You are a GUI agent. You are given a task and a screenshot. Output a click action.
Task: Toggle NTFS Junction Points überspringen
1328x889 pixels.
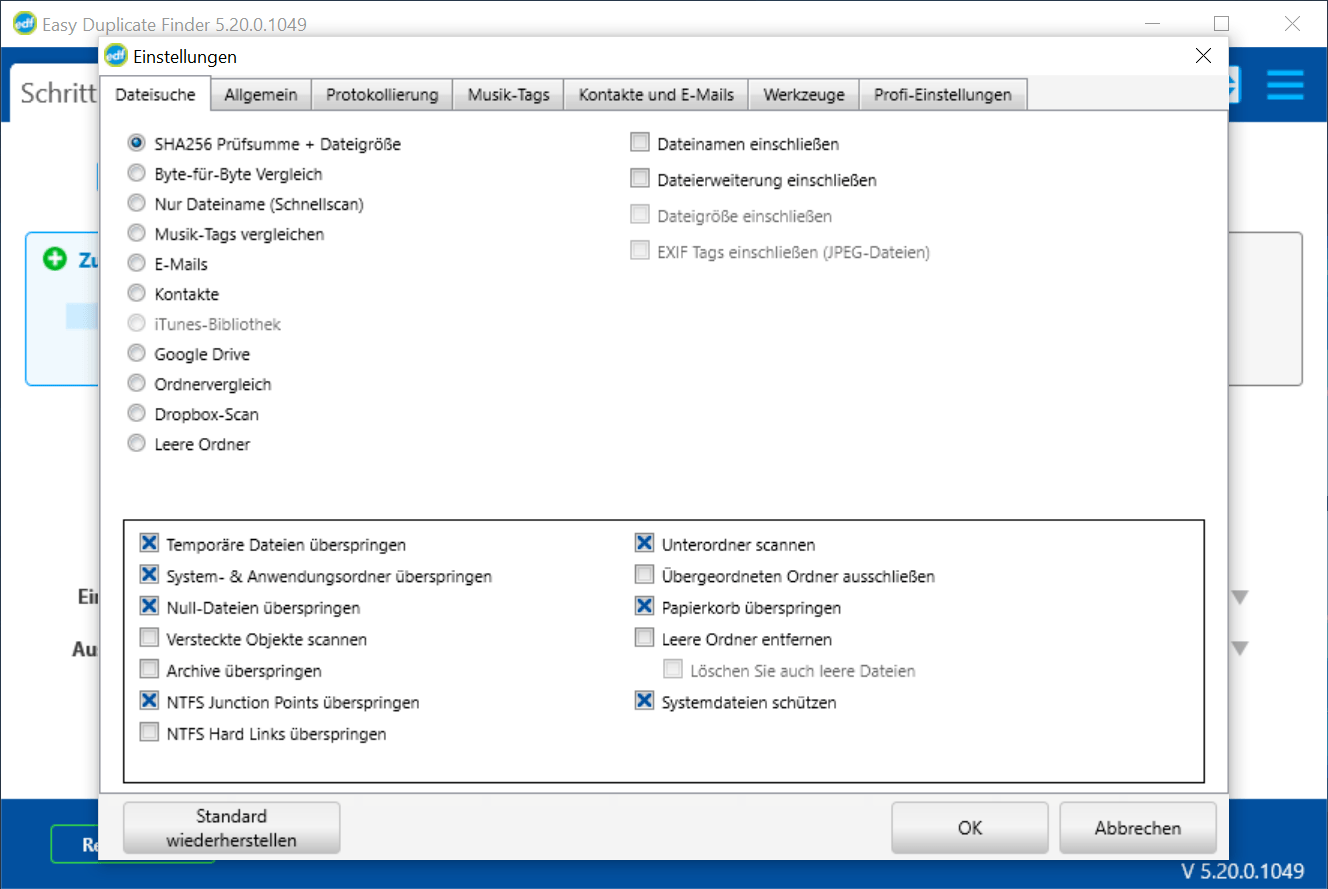point(149,701)
